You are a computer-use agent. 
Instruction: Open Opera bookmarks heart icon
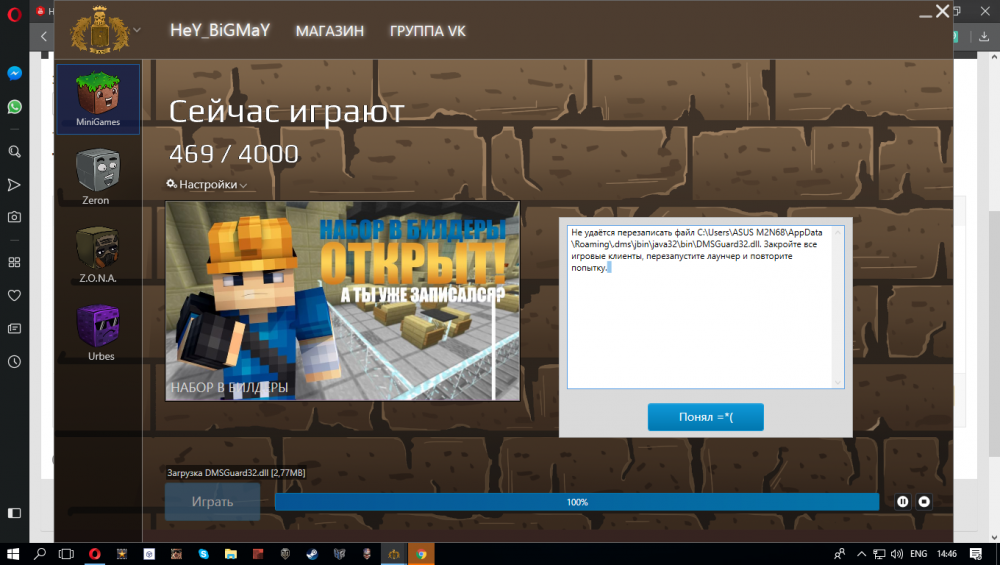[15, 296]
